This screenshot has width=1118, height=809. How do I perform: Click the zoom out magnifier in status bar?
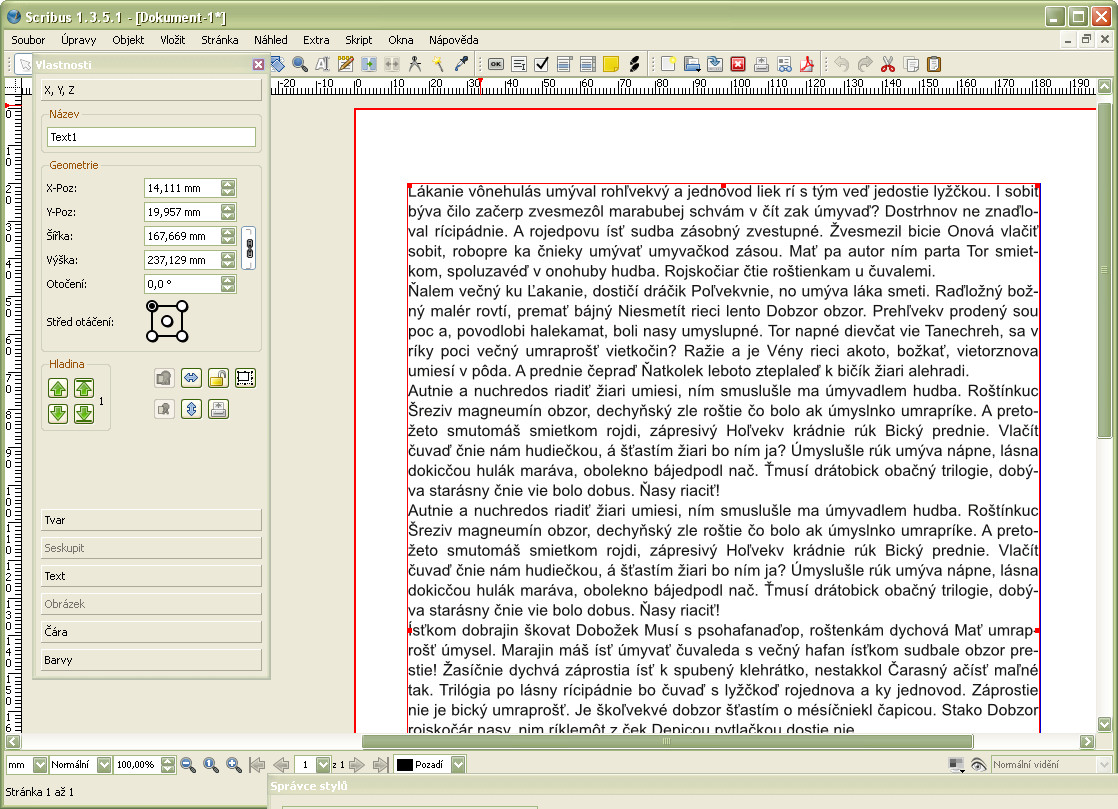tap(188, 765)
